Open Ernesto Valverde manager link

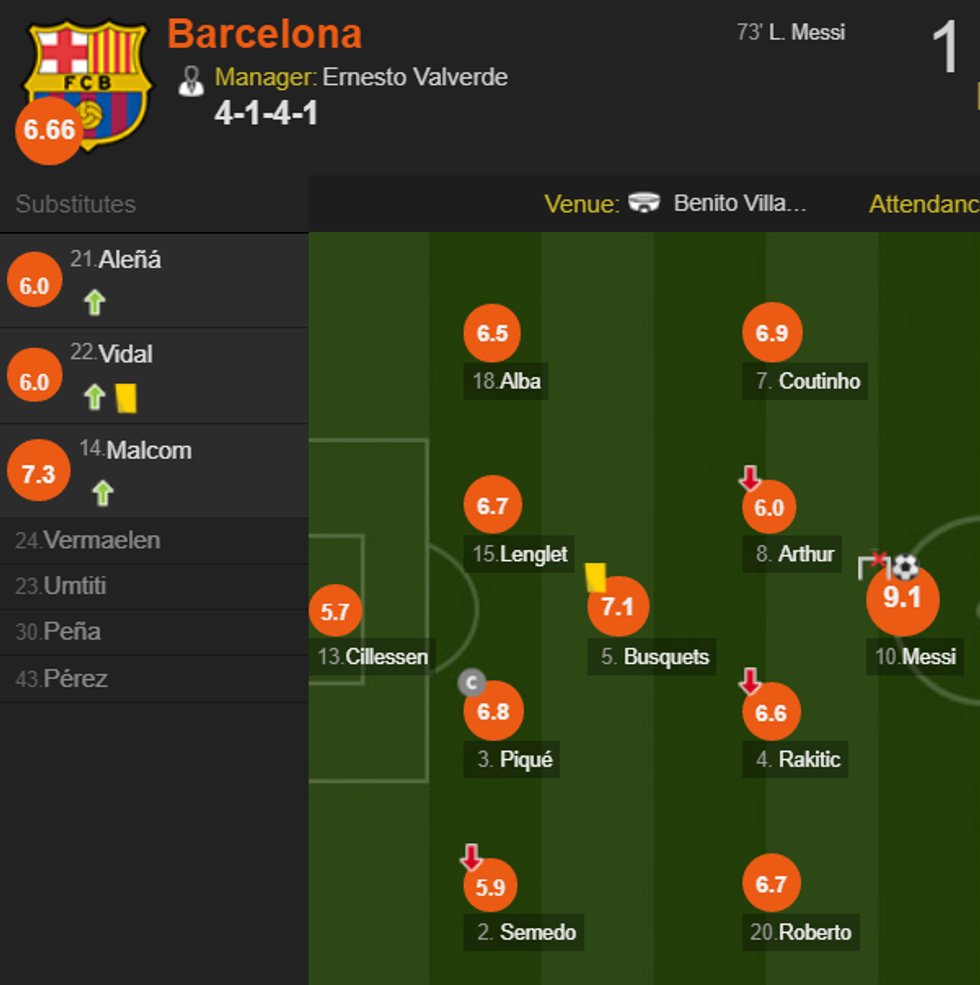point(414,77)
